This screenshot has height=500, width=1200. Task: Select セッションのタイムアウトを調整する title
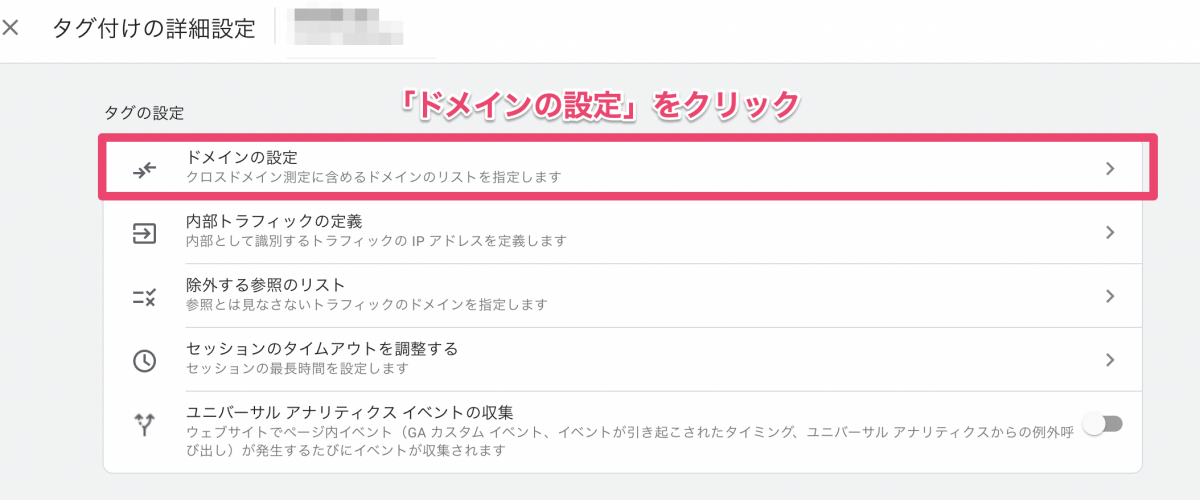(322, 349)
